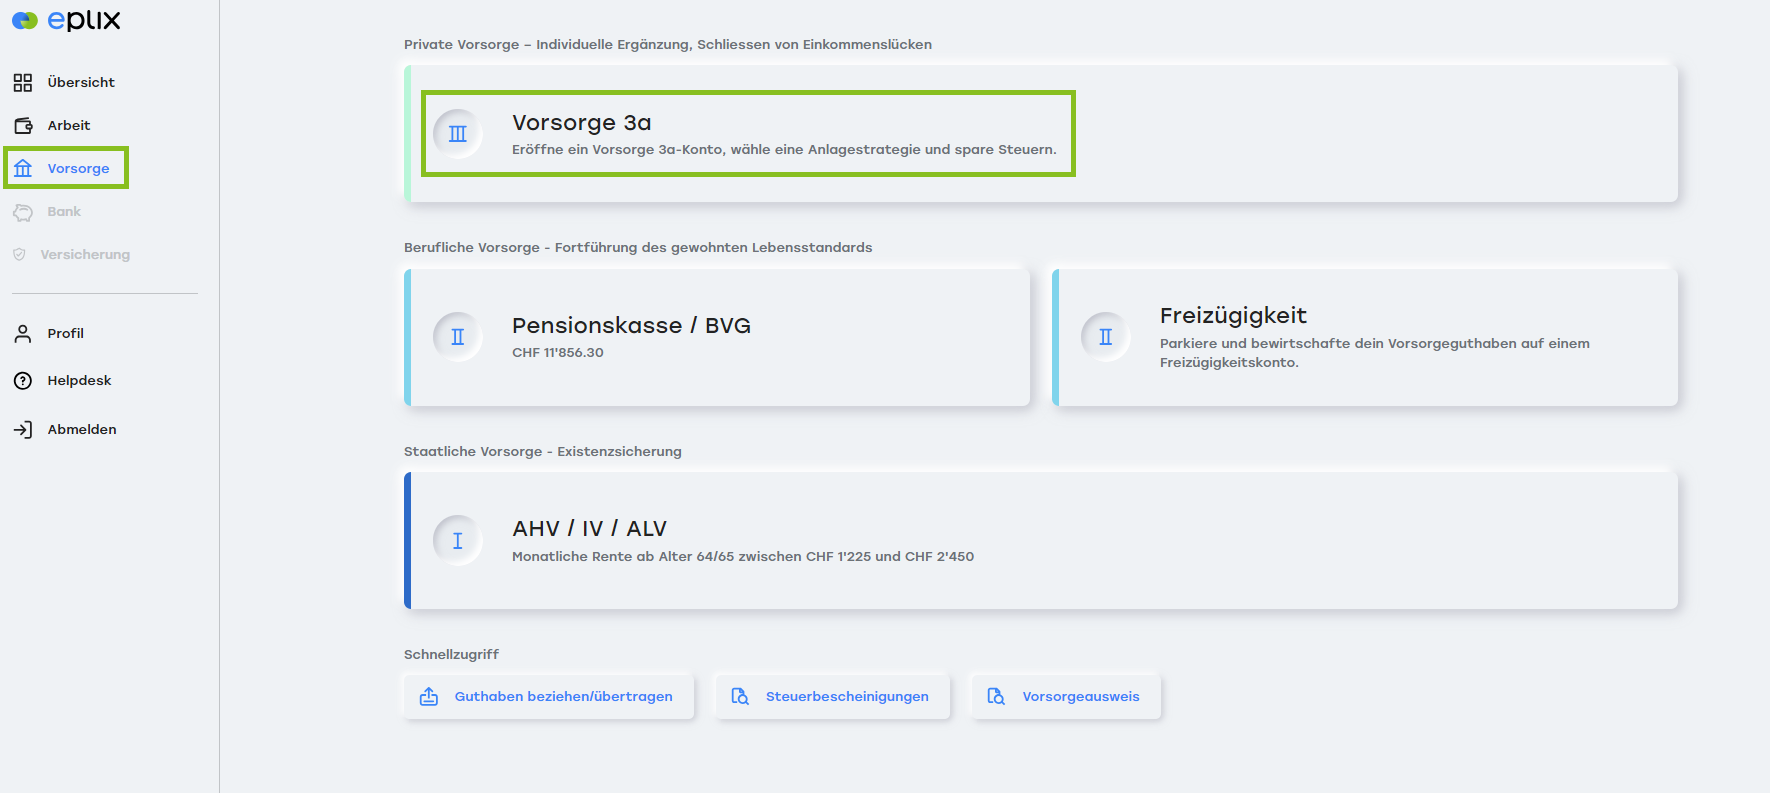
Task: Click 'Private Vorsorge' section heading
Action: tap(668, 44)
